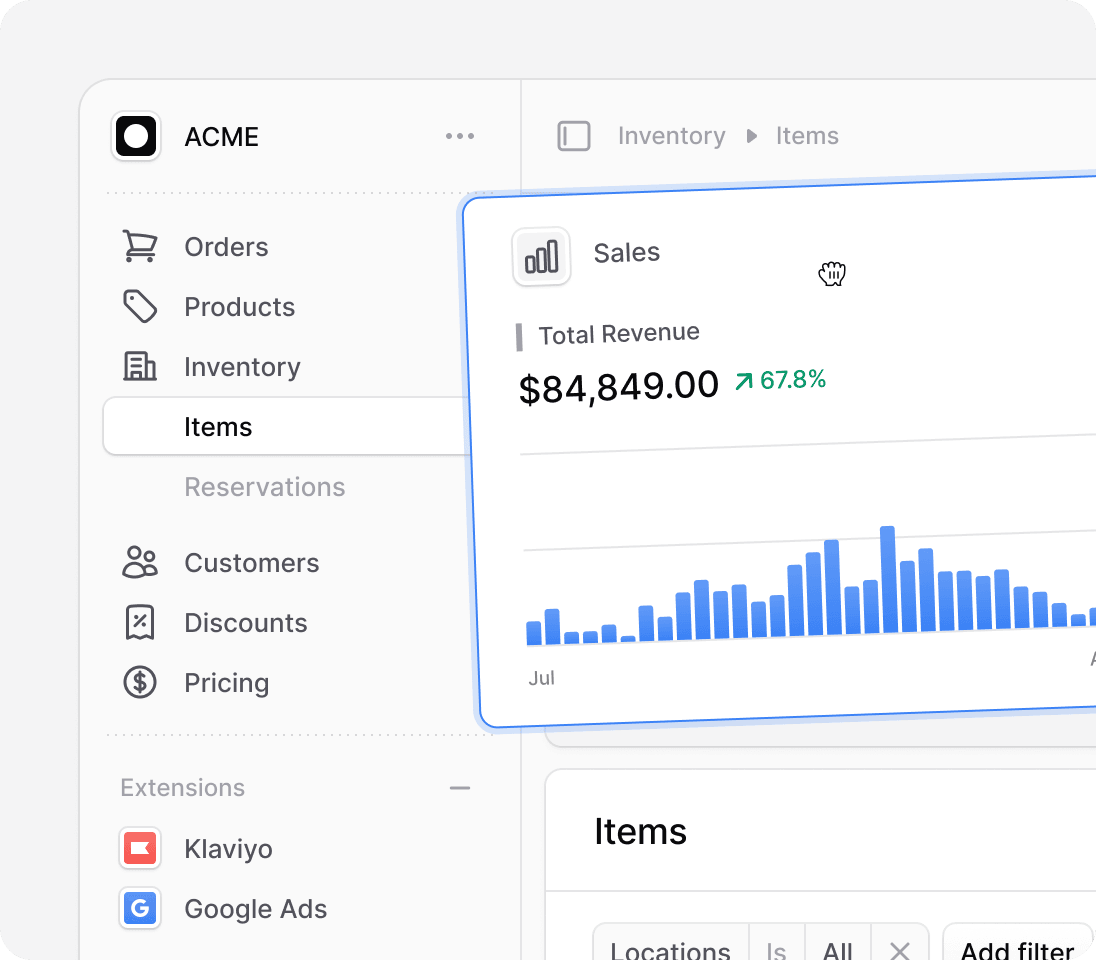
Task: Toggle the sidebar with the panel icon
Action: (x=574, y=136)
